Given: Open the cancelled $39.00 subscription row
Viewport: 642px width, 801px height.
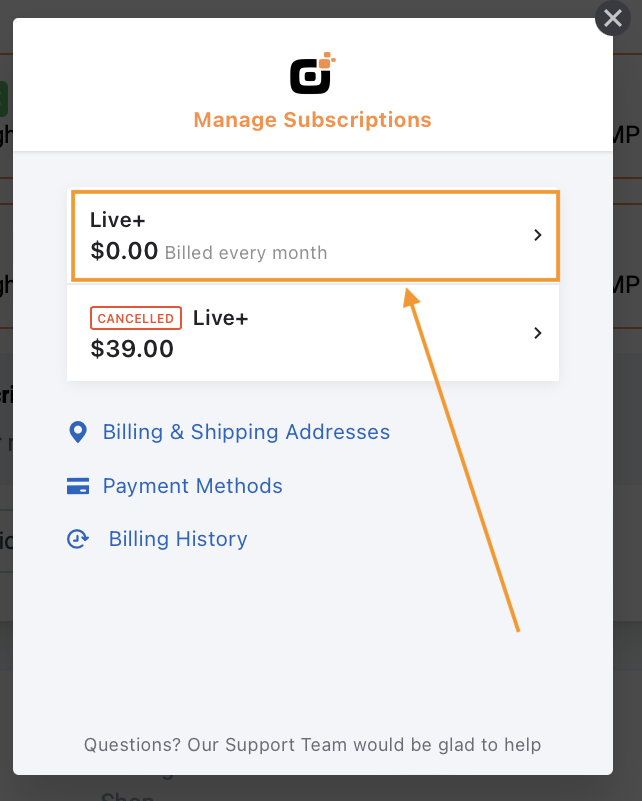Looking at the screenshot, I should click(x=312, y=334).
